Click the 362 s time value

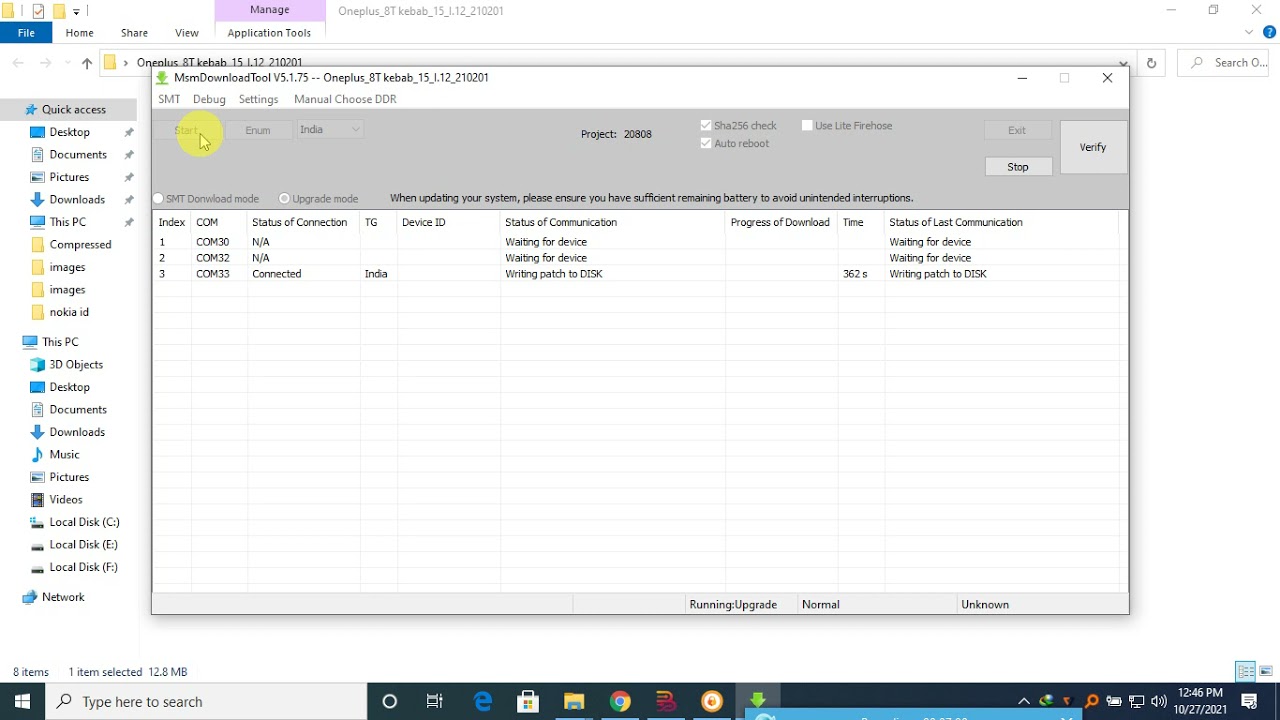point(855,274)
